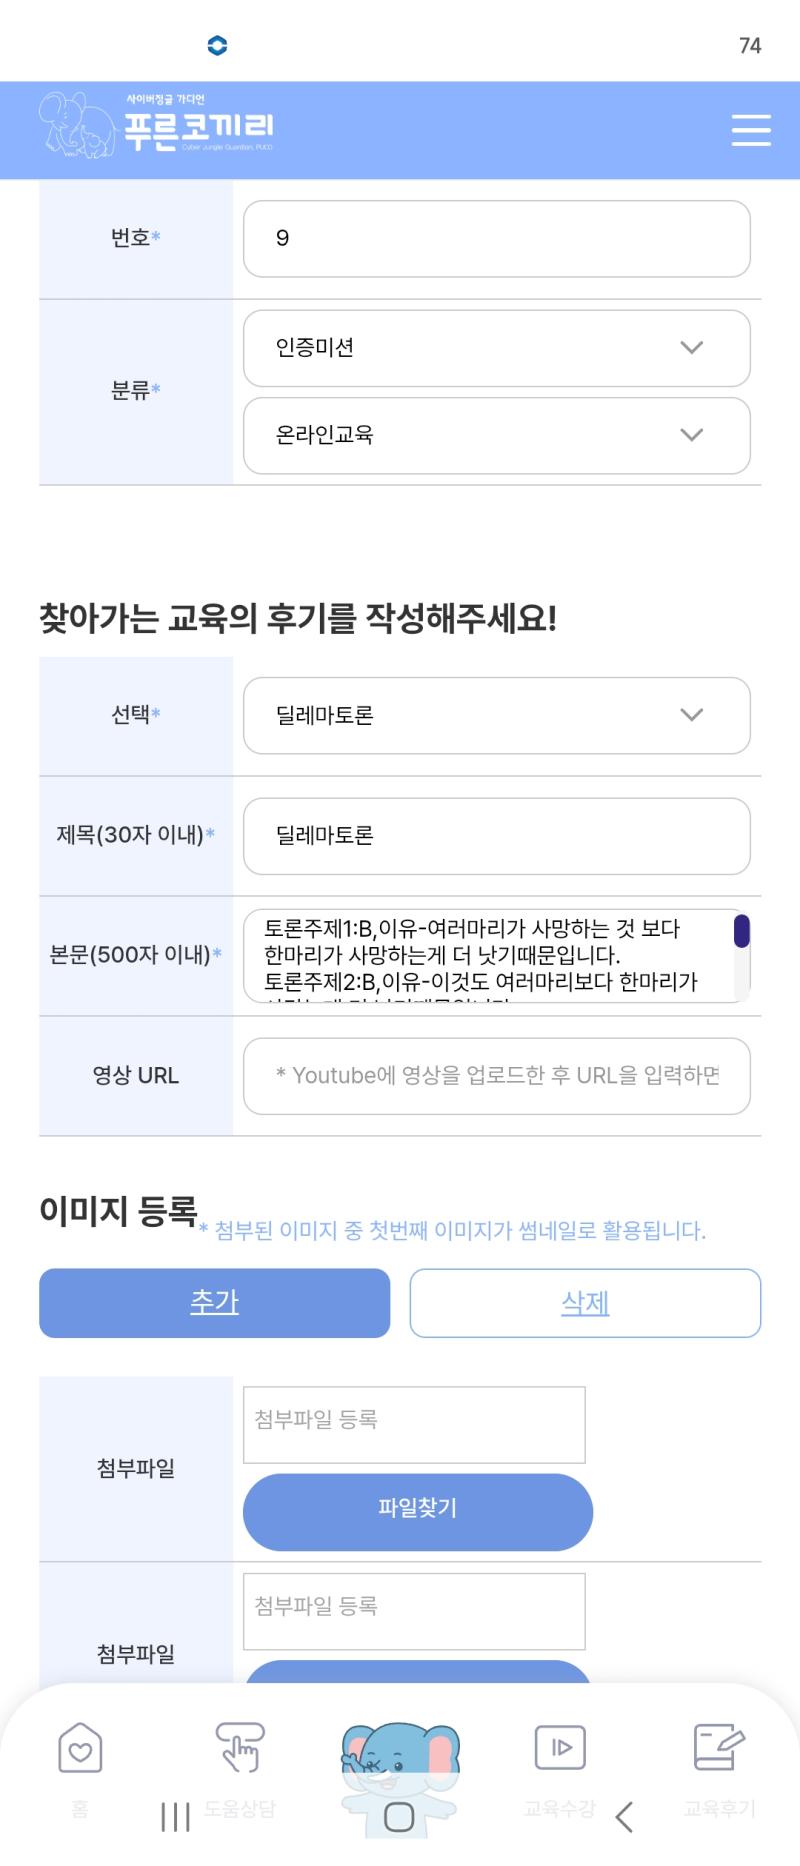This screenshot has height=1866, width=800.
Task: Expand the 온라인교육 subcategory dropdown
Action: coord(497,436)
